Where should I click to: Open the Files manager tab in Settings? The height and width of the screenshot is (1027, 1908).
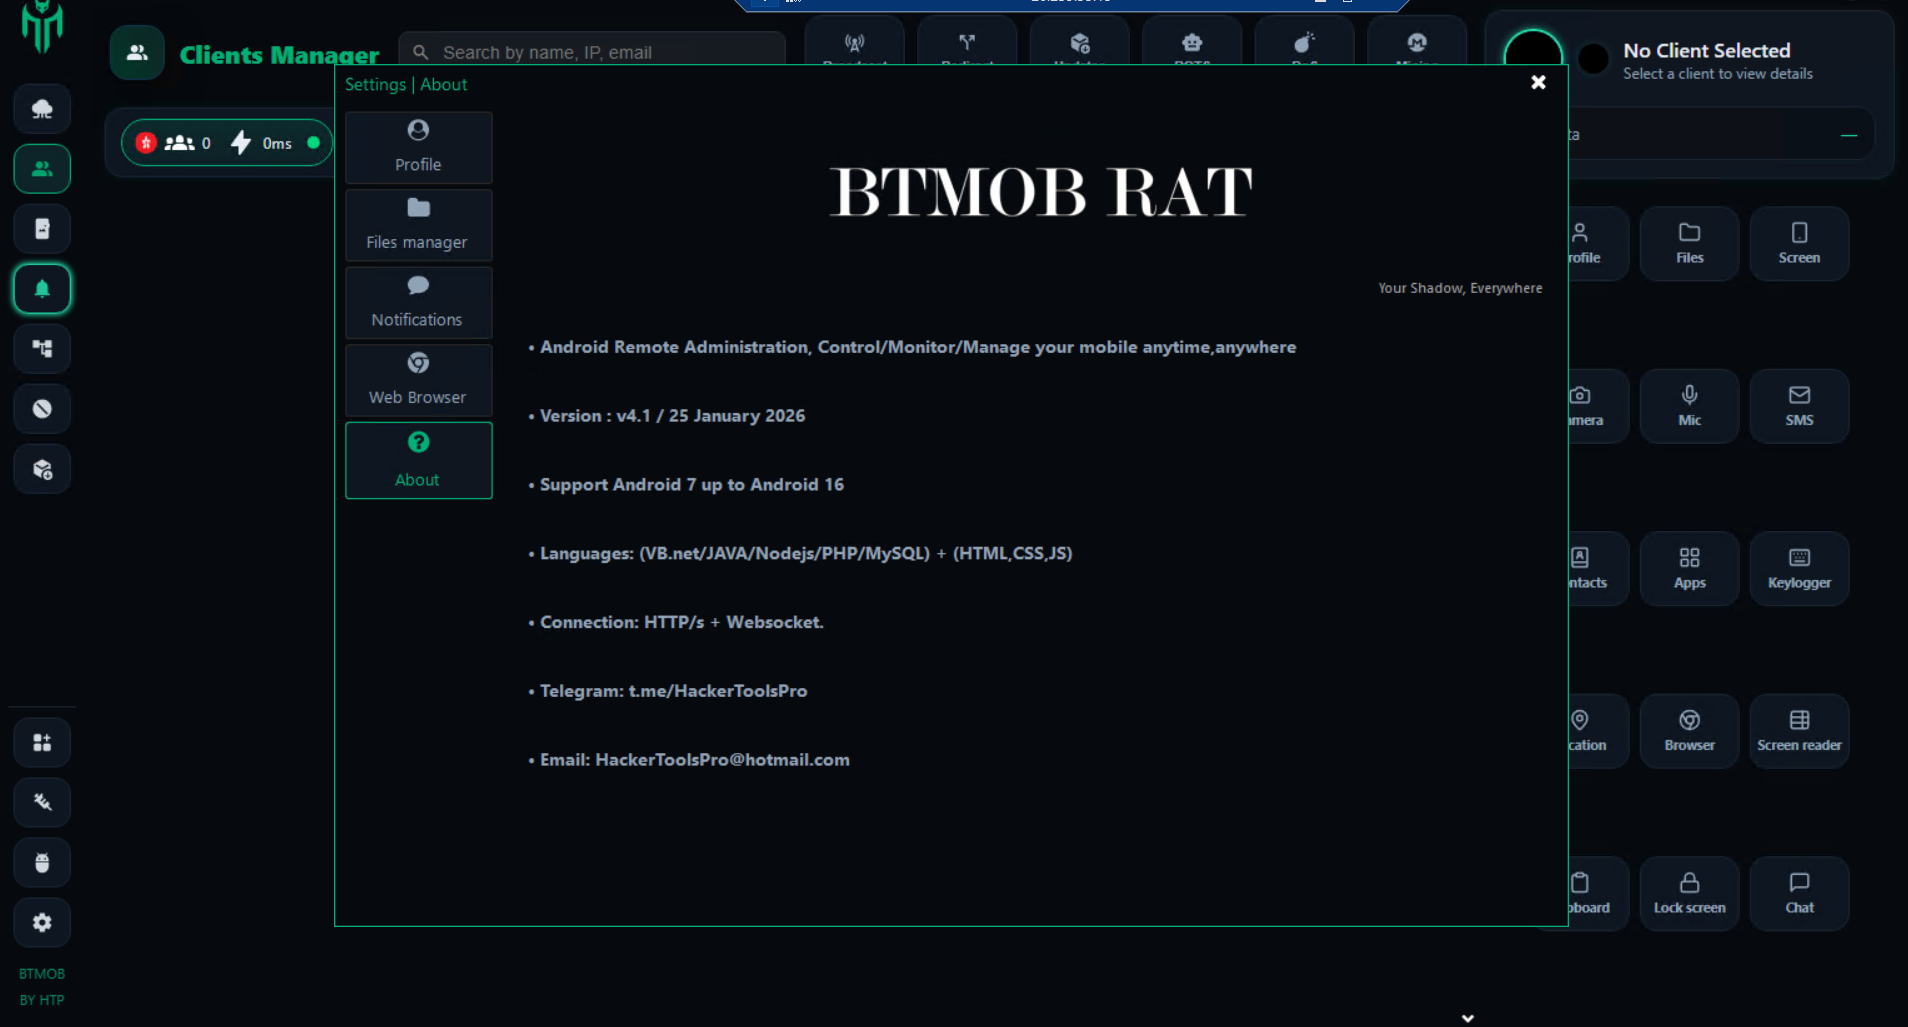click(x=418, y=225)
